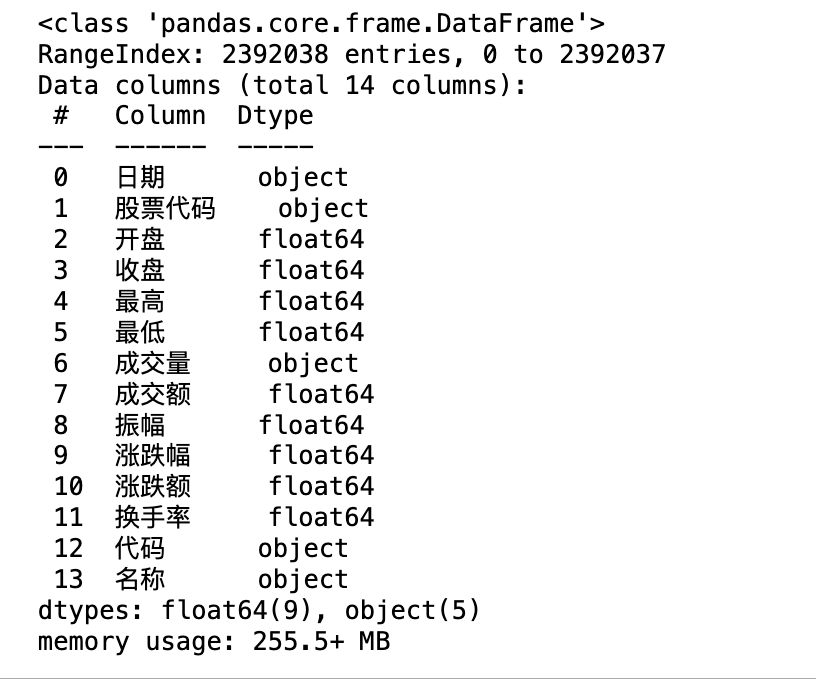Click the 成交额 column name
This screenshot has width=816, height=680.
[153, 394]
